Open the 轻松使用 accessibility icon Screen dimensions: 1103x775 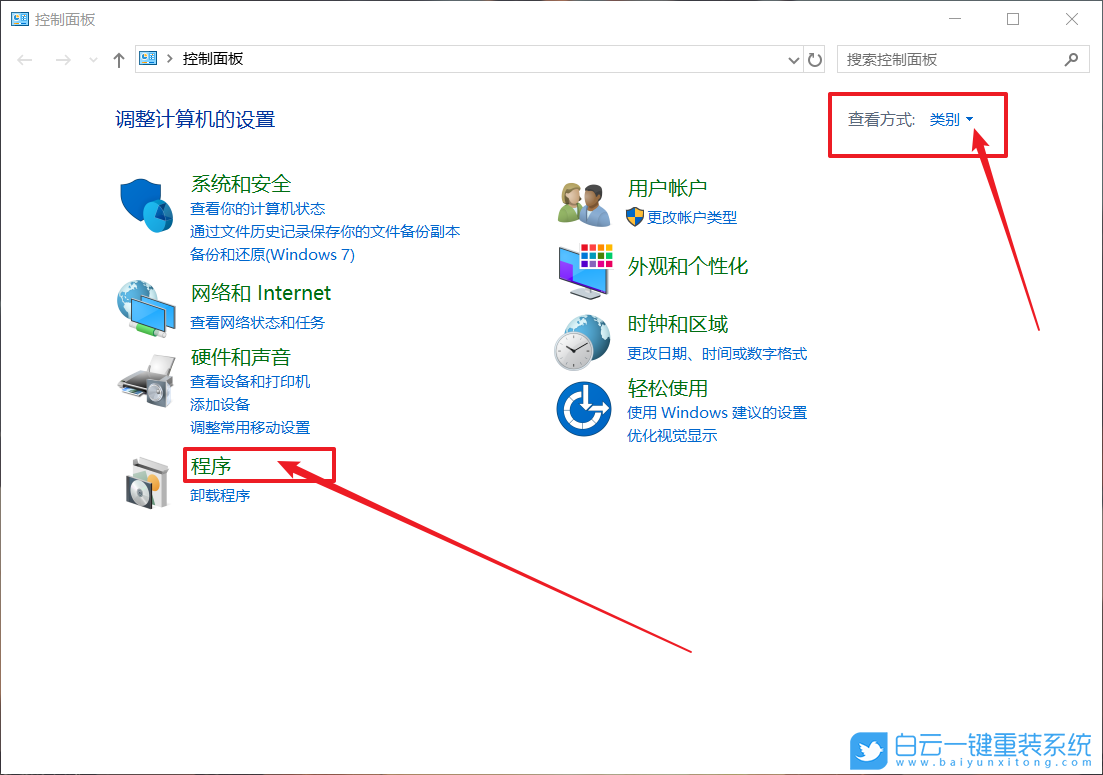pyautogui.click(x=583, y=408)
